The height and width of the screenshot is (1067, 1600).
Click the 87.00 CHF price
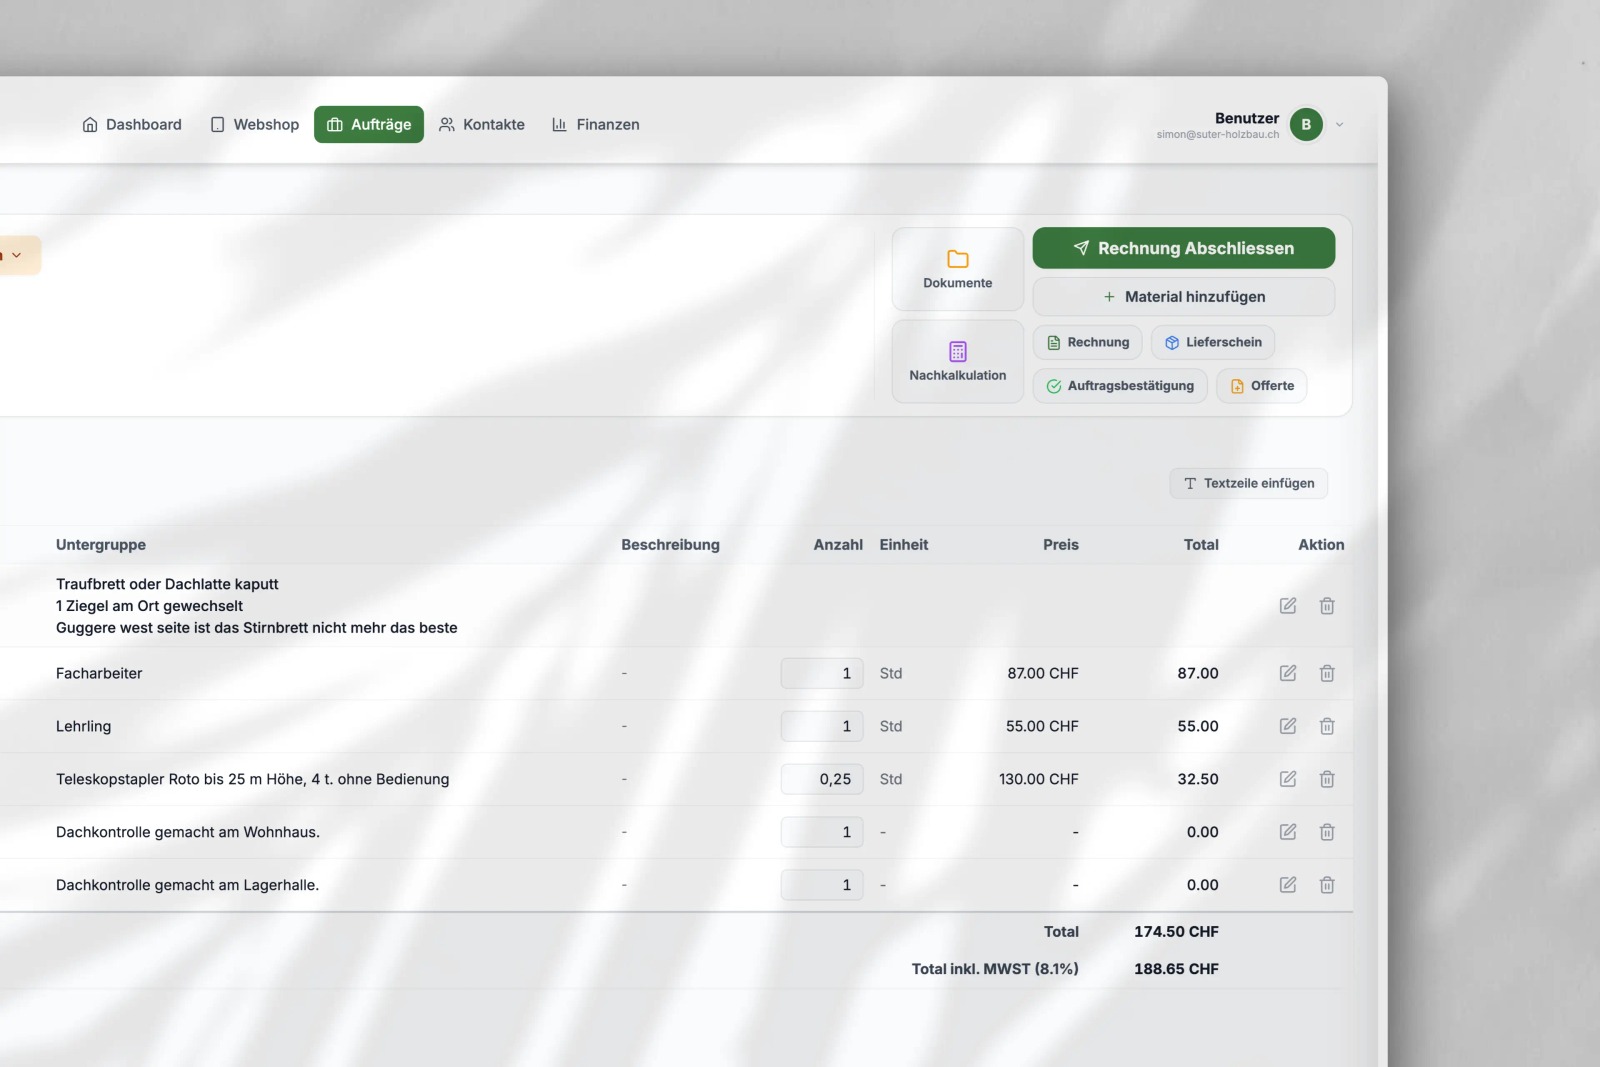tap(1043, 674)
